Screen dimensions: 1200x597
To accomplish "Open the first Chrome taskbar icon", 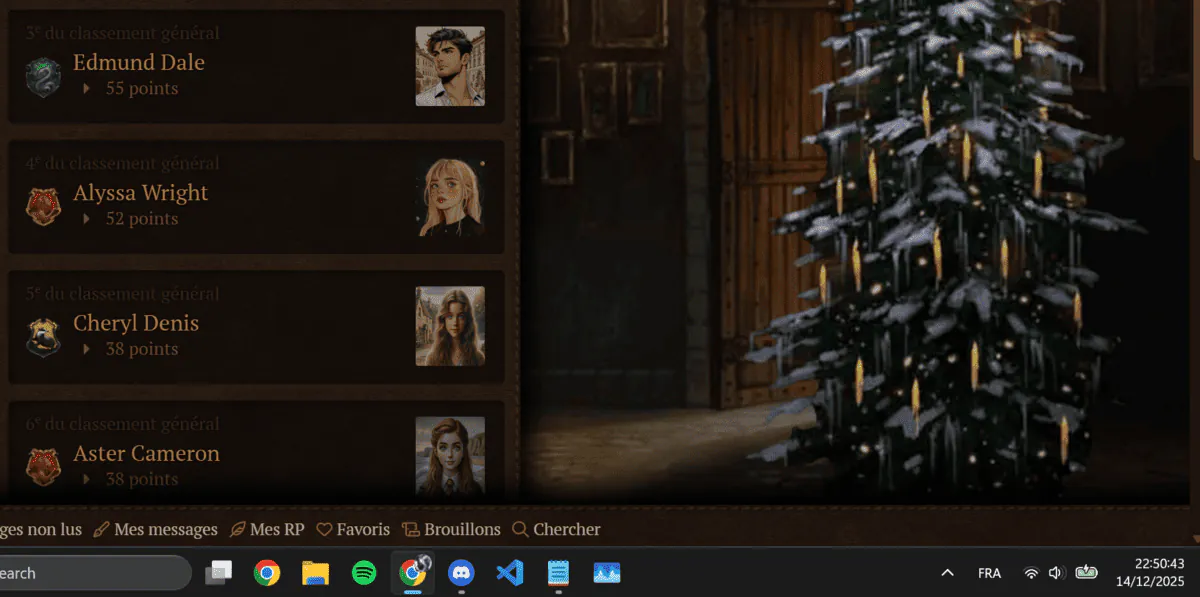I will pyautogui.click(x=266, y=573).
